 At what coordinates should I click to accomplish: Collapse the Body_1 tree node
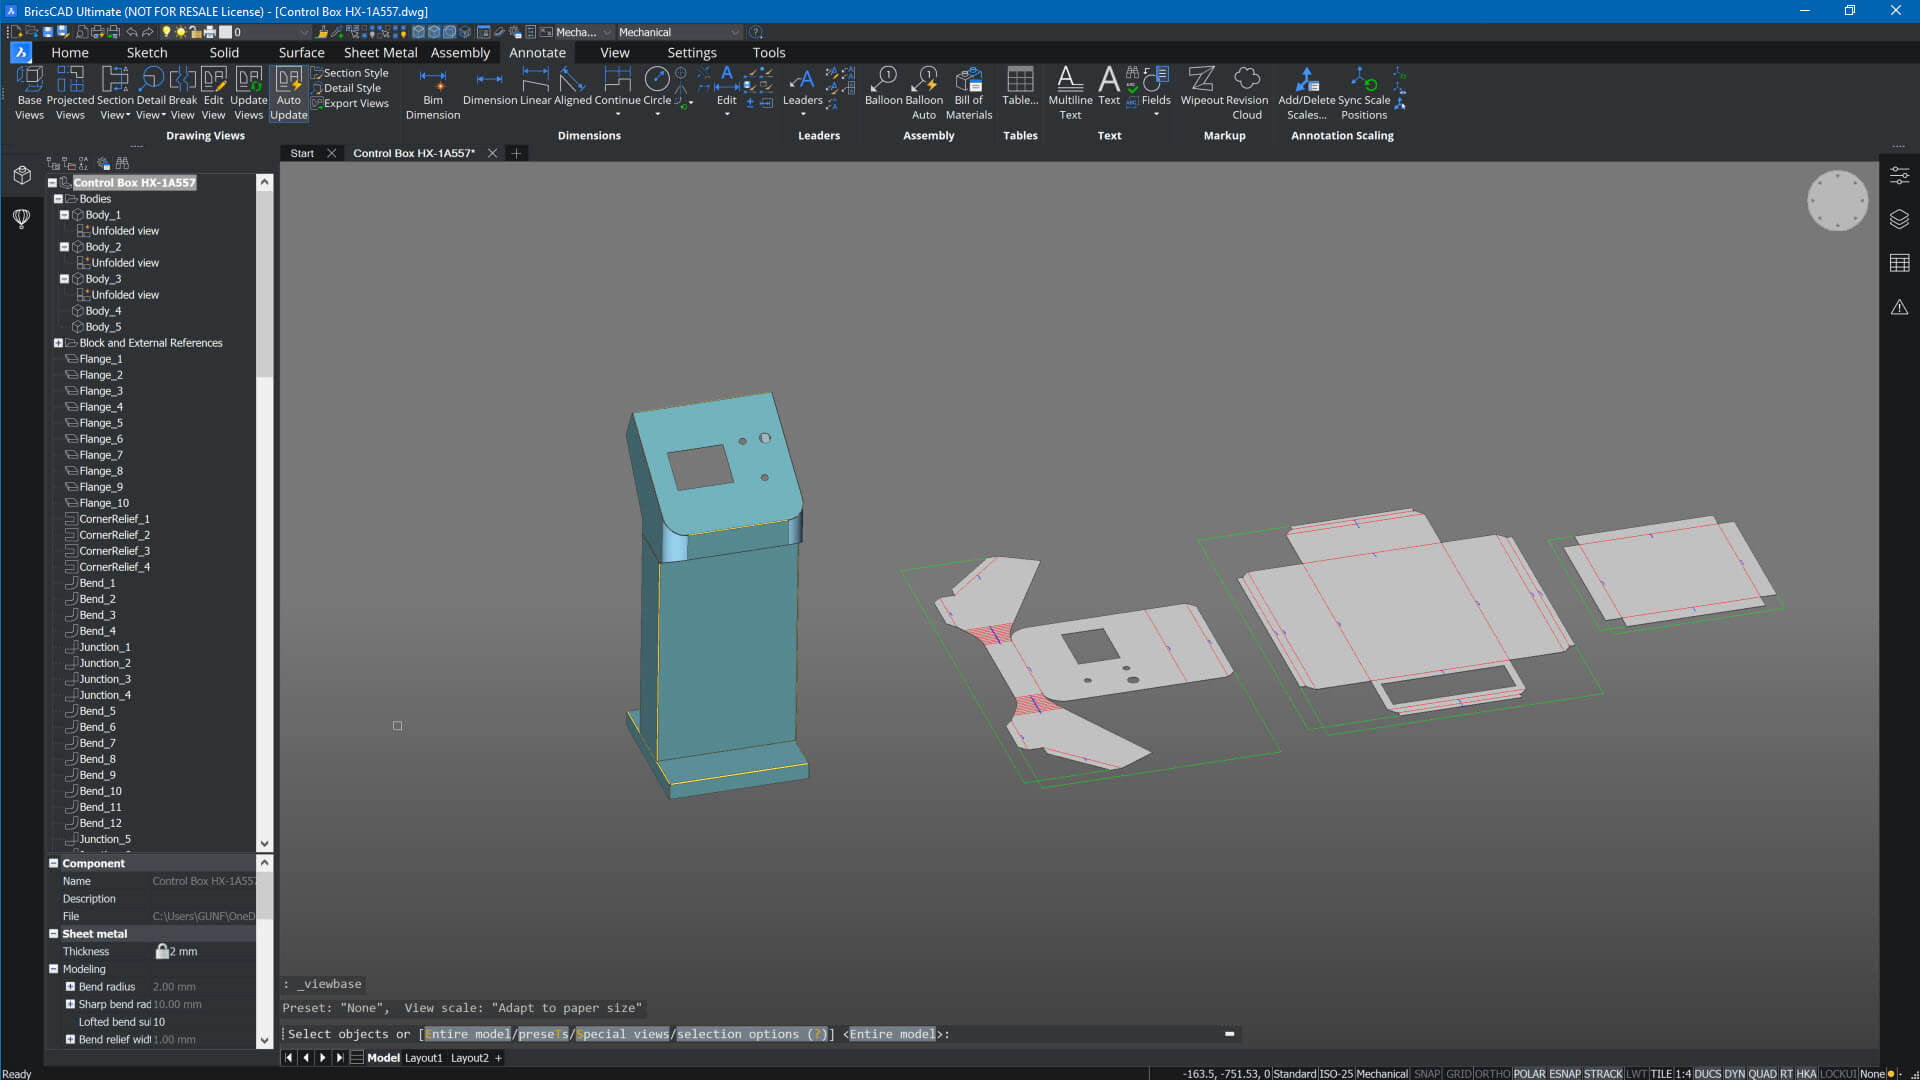[x=65, y=215]
